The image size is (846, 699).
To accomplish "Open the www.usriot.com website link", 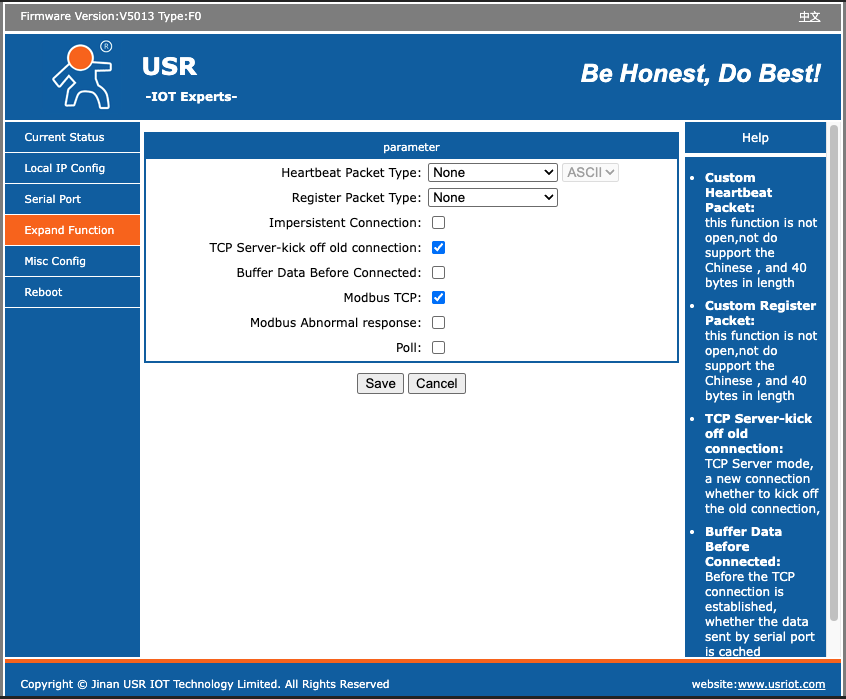I will [781, 684].
